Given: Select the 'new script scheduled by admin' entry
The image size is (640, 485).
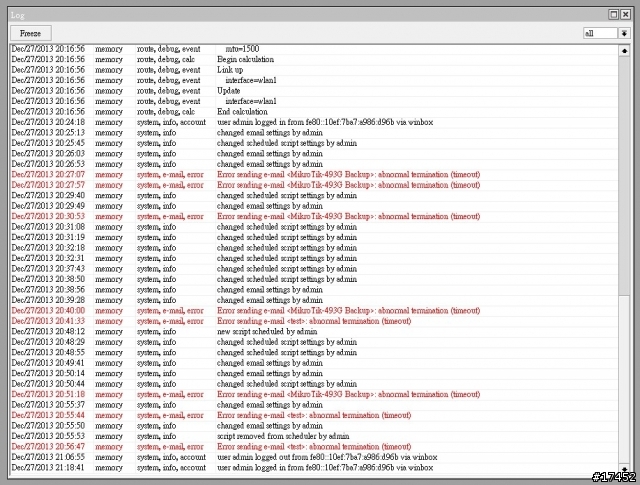Looking at the screenshot, I should point(314,332).
